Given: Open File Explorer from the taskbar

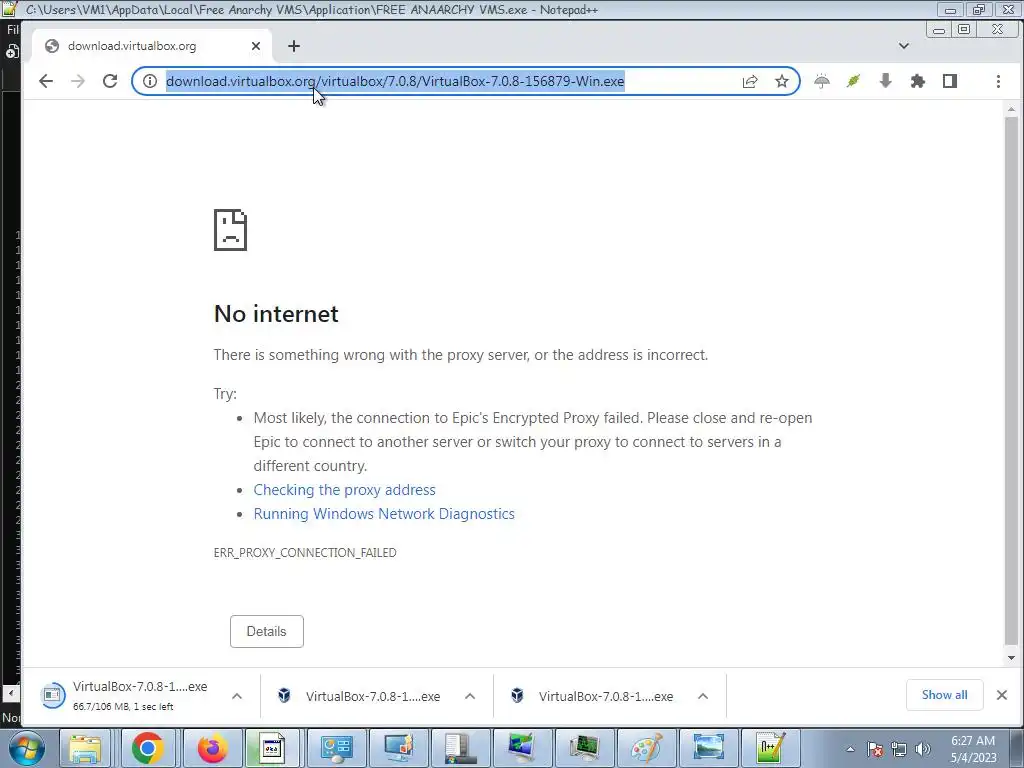Looking at the screenshot, I should [x=85, y=748].
